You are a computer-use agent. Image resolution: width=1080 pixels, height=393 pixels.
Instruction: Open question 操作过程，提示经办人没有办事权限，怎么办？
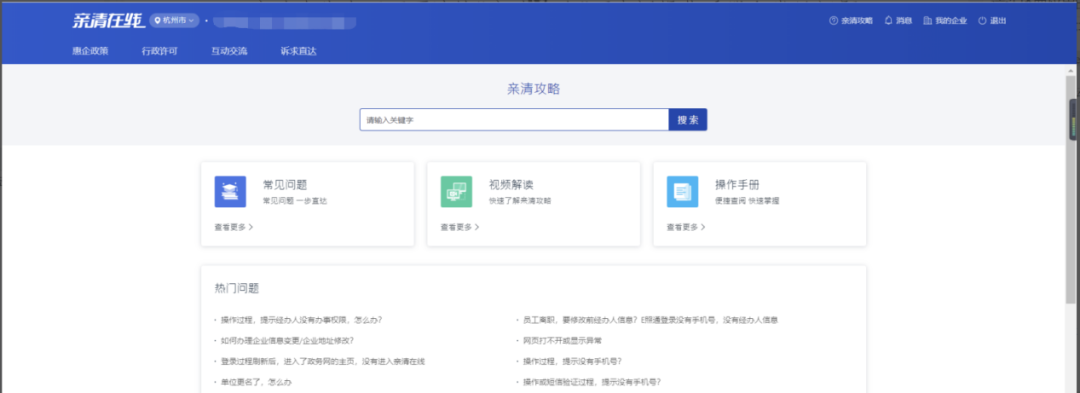click(x=302, y=320)
